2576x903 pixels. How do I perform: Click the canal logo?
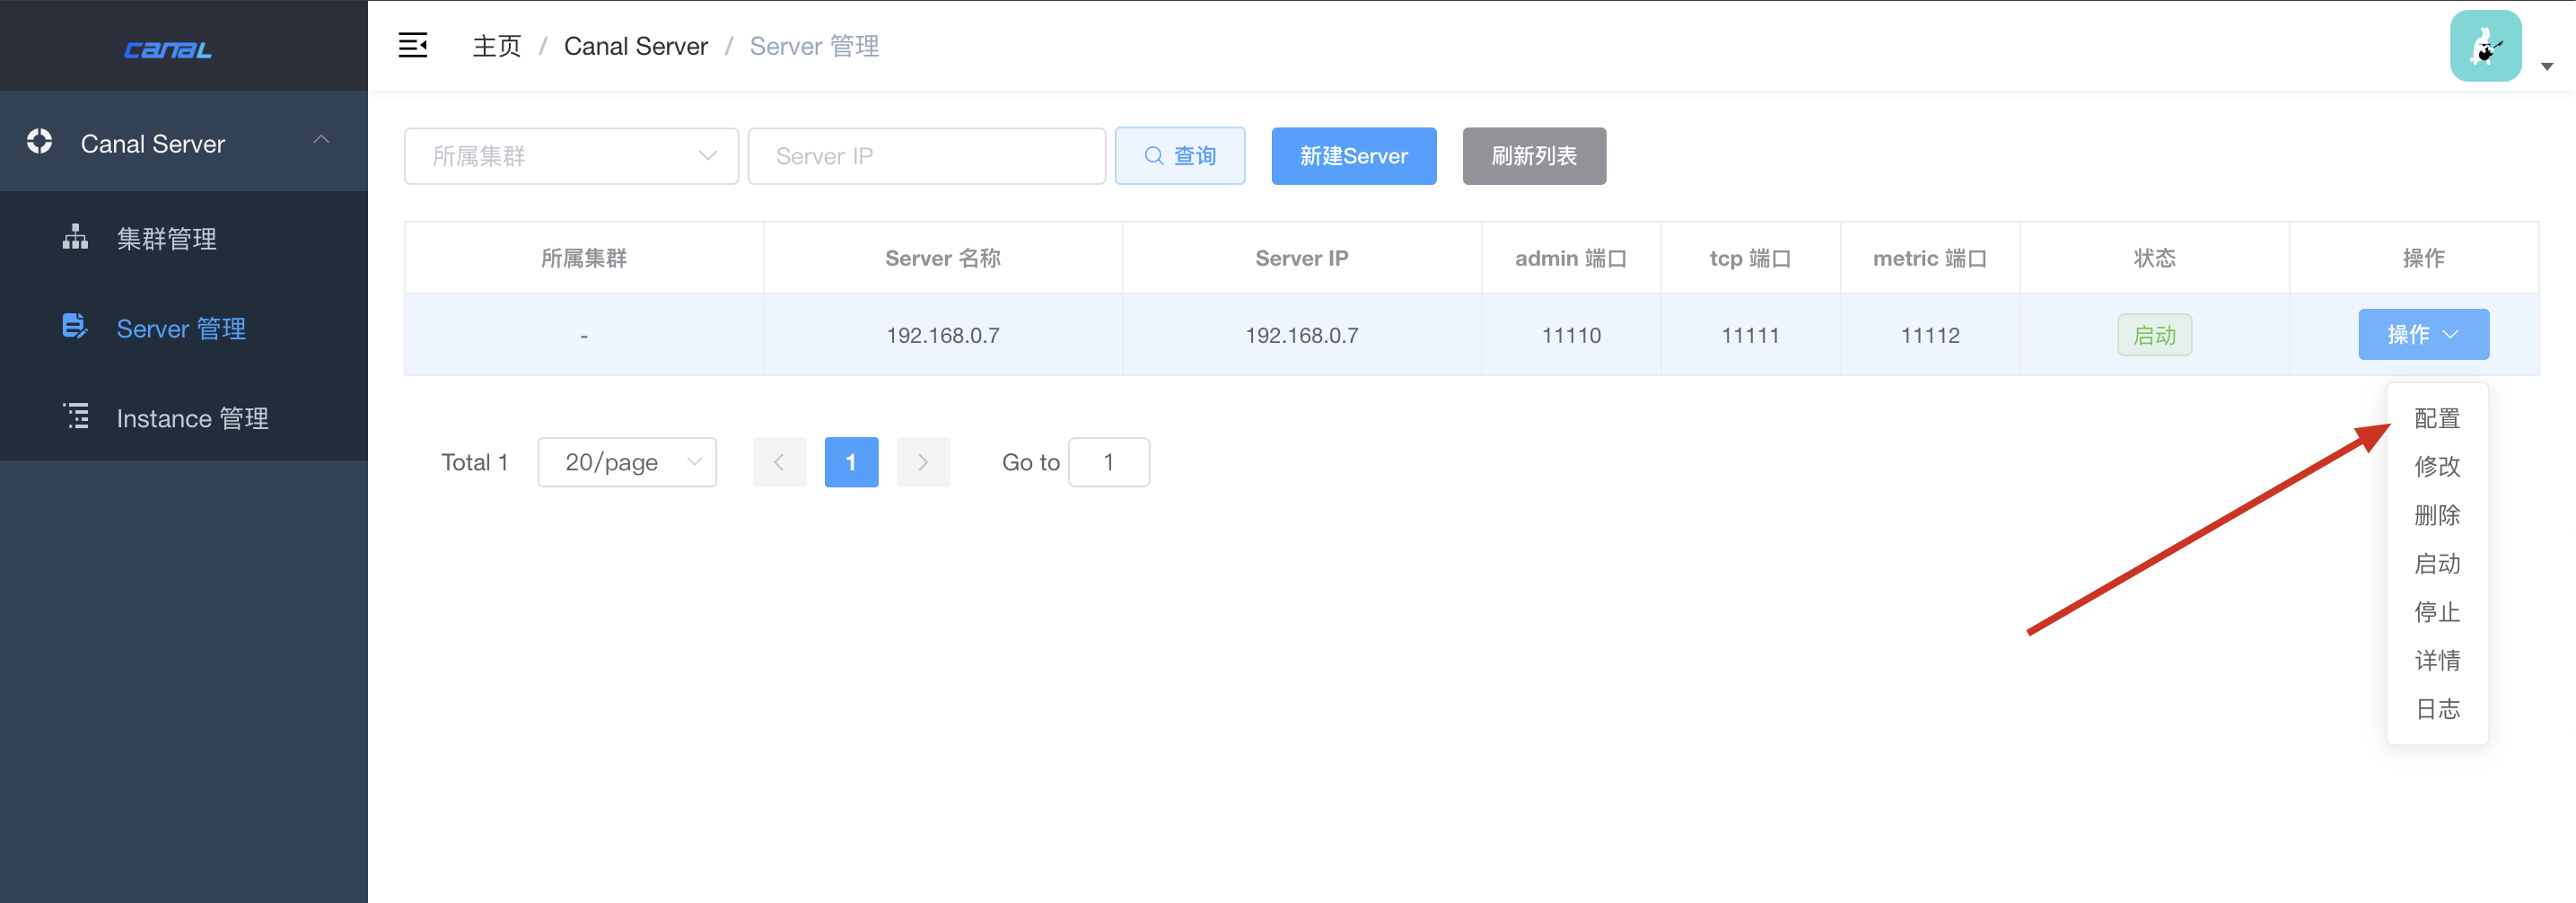tap(167, 49)
